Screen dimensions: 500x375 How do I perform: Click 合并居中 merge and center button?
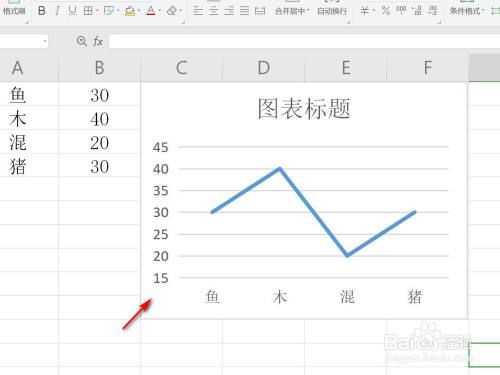point(290,11)
